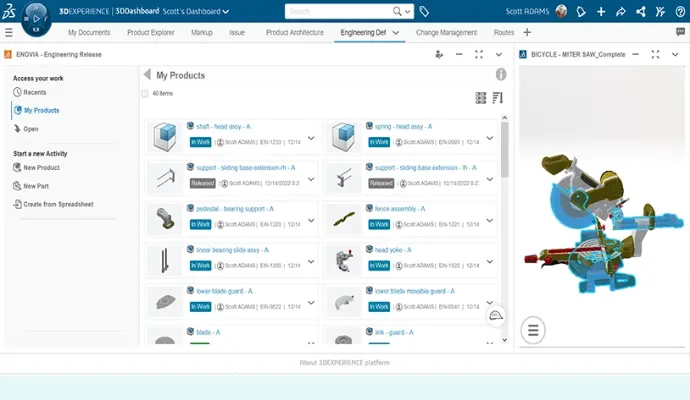Viewport: 690px width, 400px height.
Task: Select the pedestal - bearing support thumbnail
Action: [165, 219]
